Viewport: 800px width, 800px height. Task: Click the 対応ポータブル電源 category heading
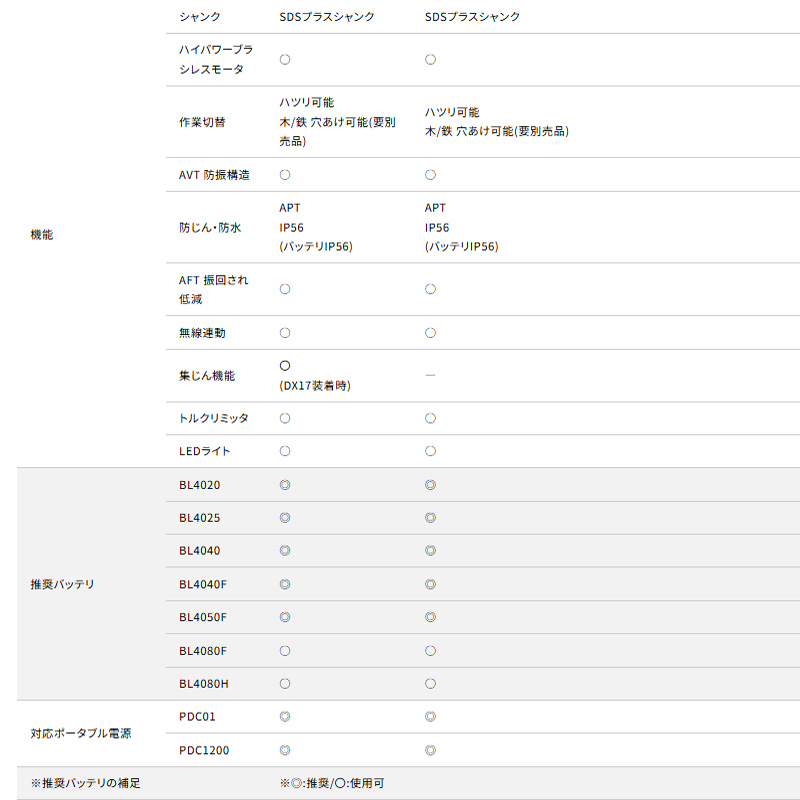(x=81, y=733)
